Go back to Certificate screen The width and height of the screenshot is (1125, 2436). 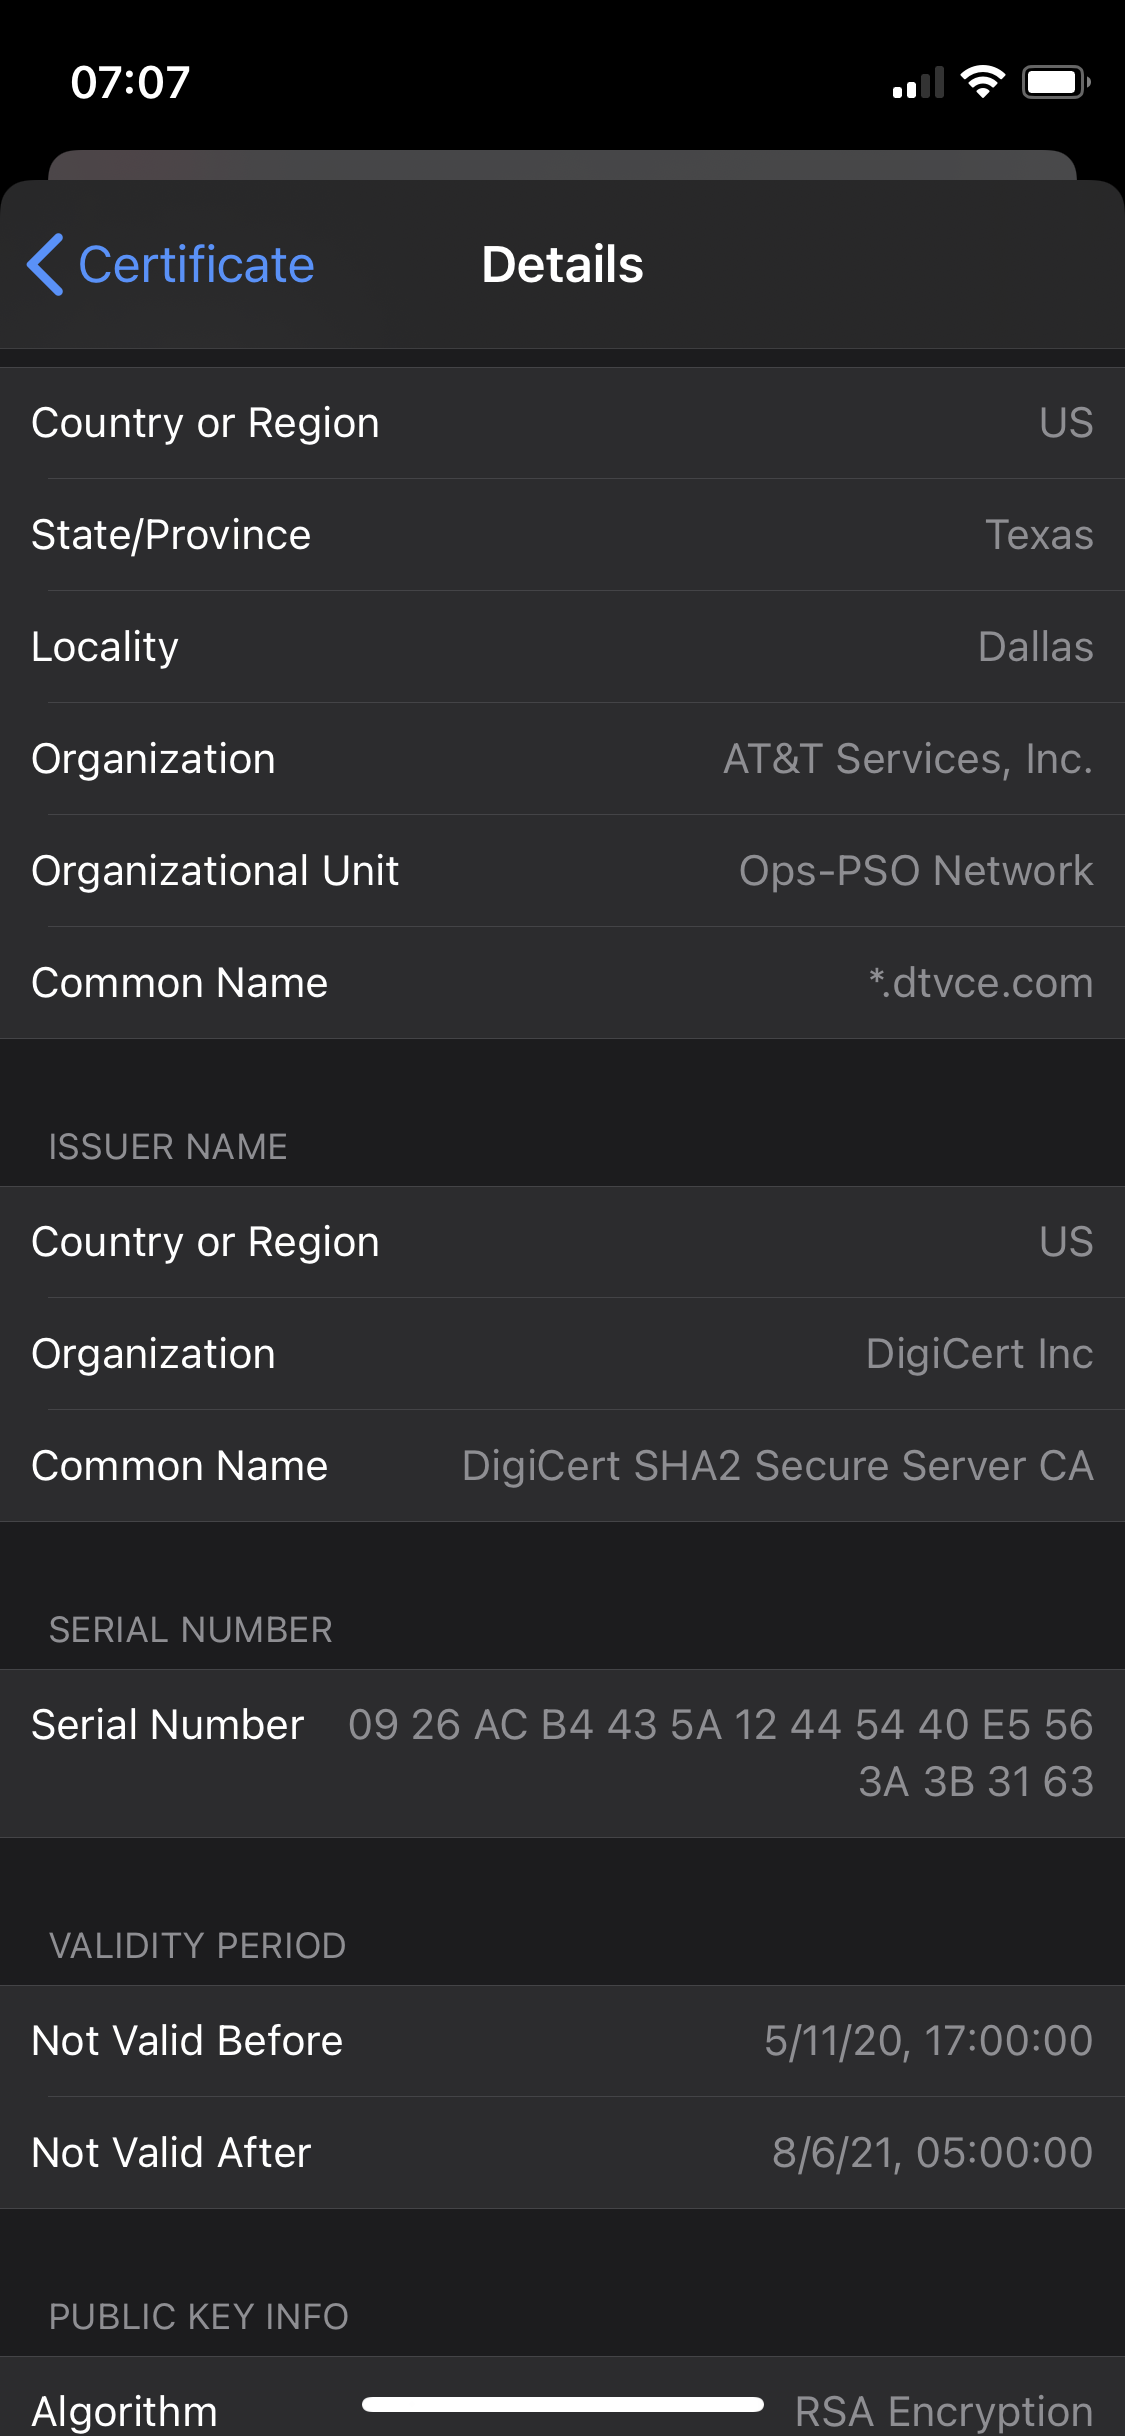click(x=196, y=265)
